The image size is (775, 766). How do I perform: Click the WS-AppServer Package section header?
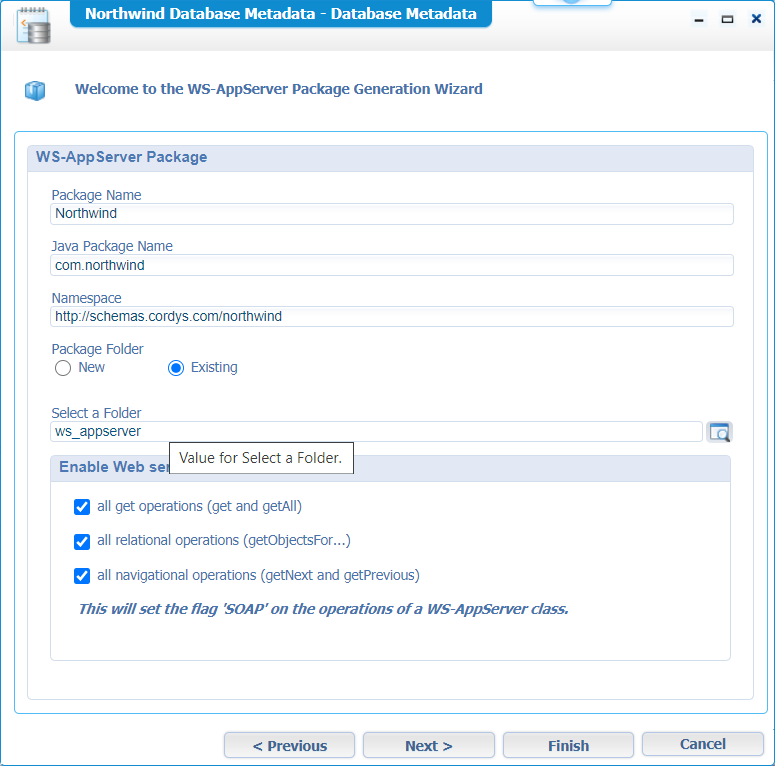point(390,158)
